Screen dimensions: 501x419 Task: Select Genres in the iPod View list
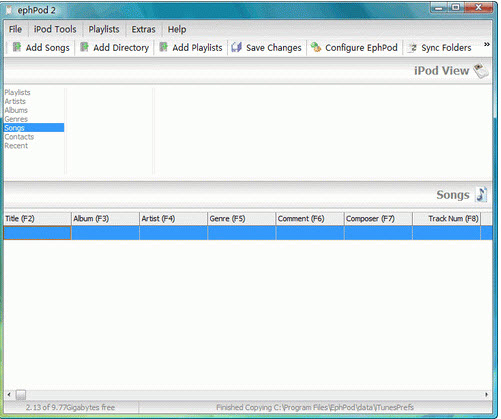pyautogui.click(x=16, y=119)
